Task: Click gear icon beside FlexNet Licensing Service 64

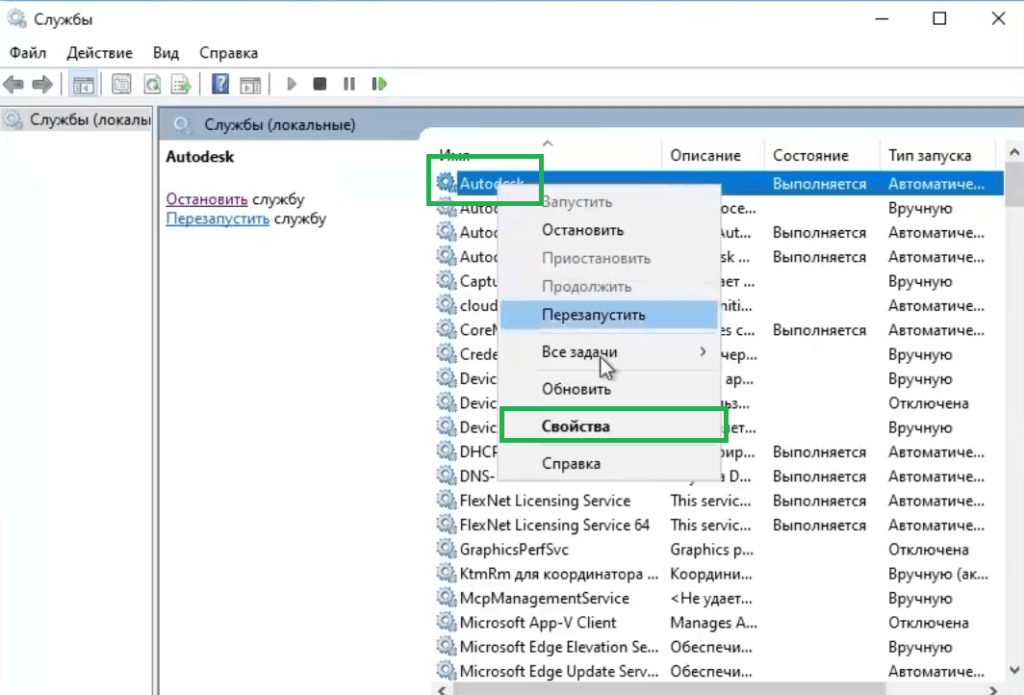Action: pyautogui.click(x=446, y=525)
